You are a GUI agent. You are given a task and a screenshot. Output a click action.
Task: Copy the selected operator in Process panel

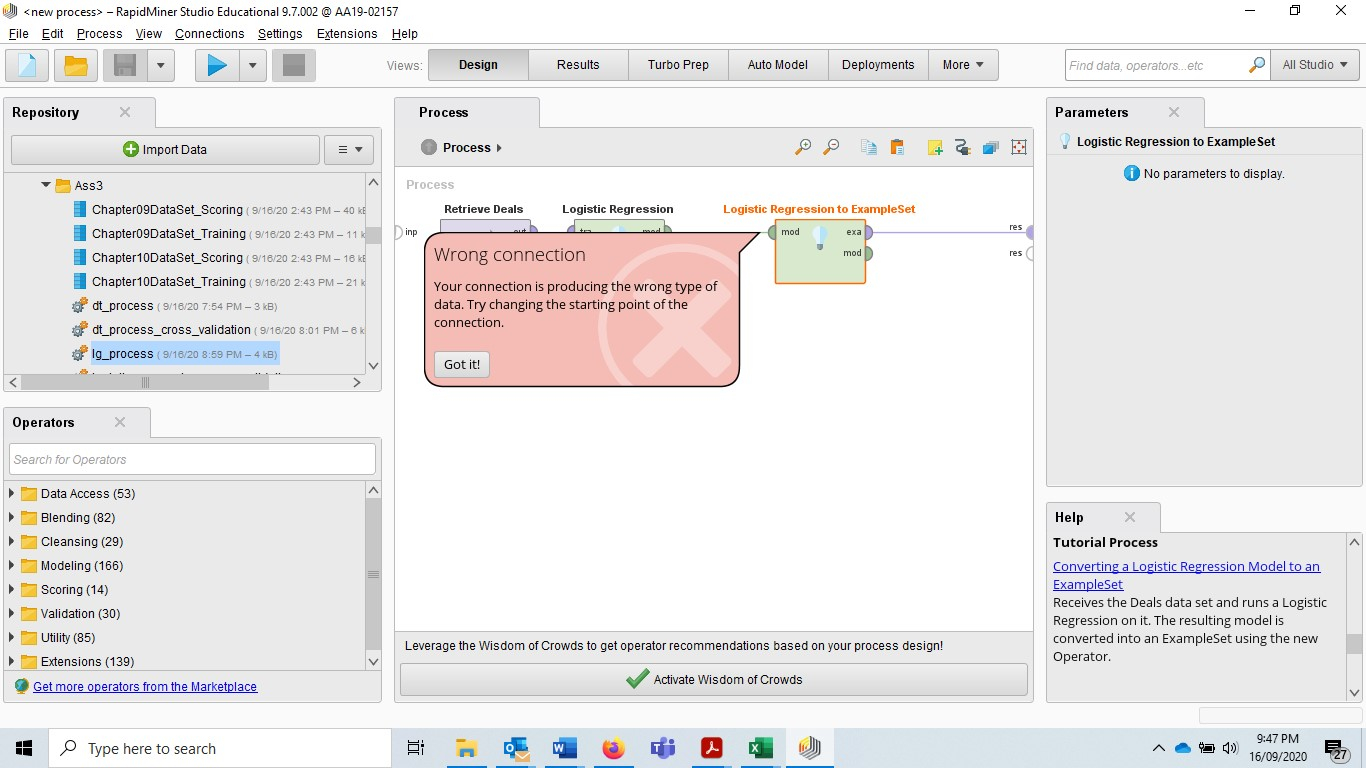pyautogui.click(x=869, y=147)
